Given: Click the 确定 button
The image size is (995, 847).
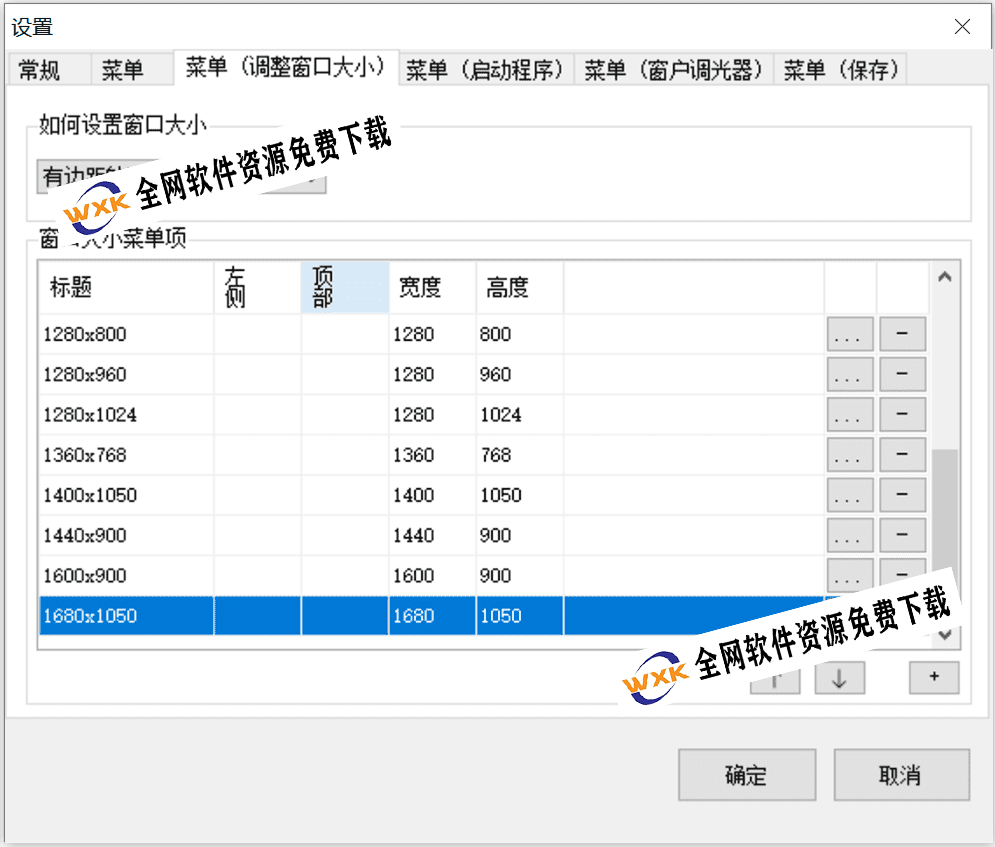Looking at the screenshot, I should click(x=745, y=775).
